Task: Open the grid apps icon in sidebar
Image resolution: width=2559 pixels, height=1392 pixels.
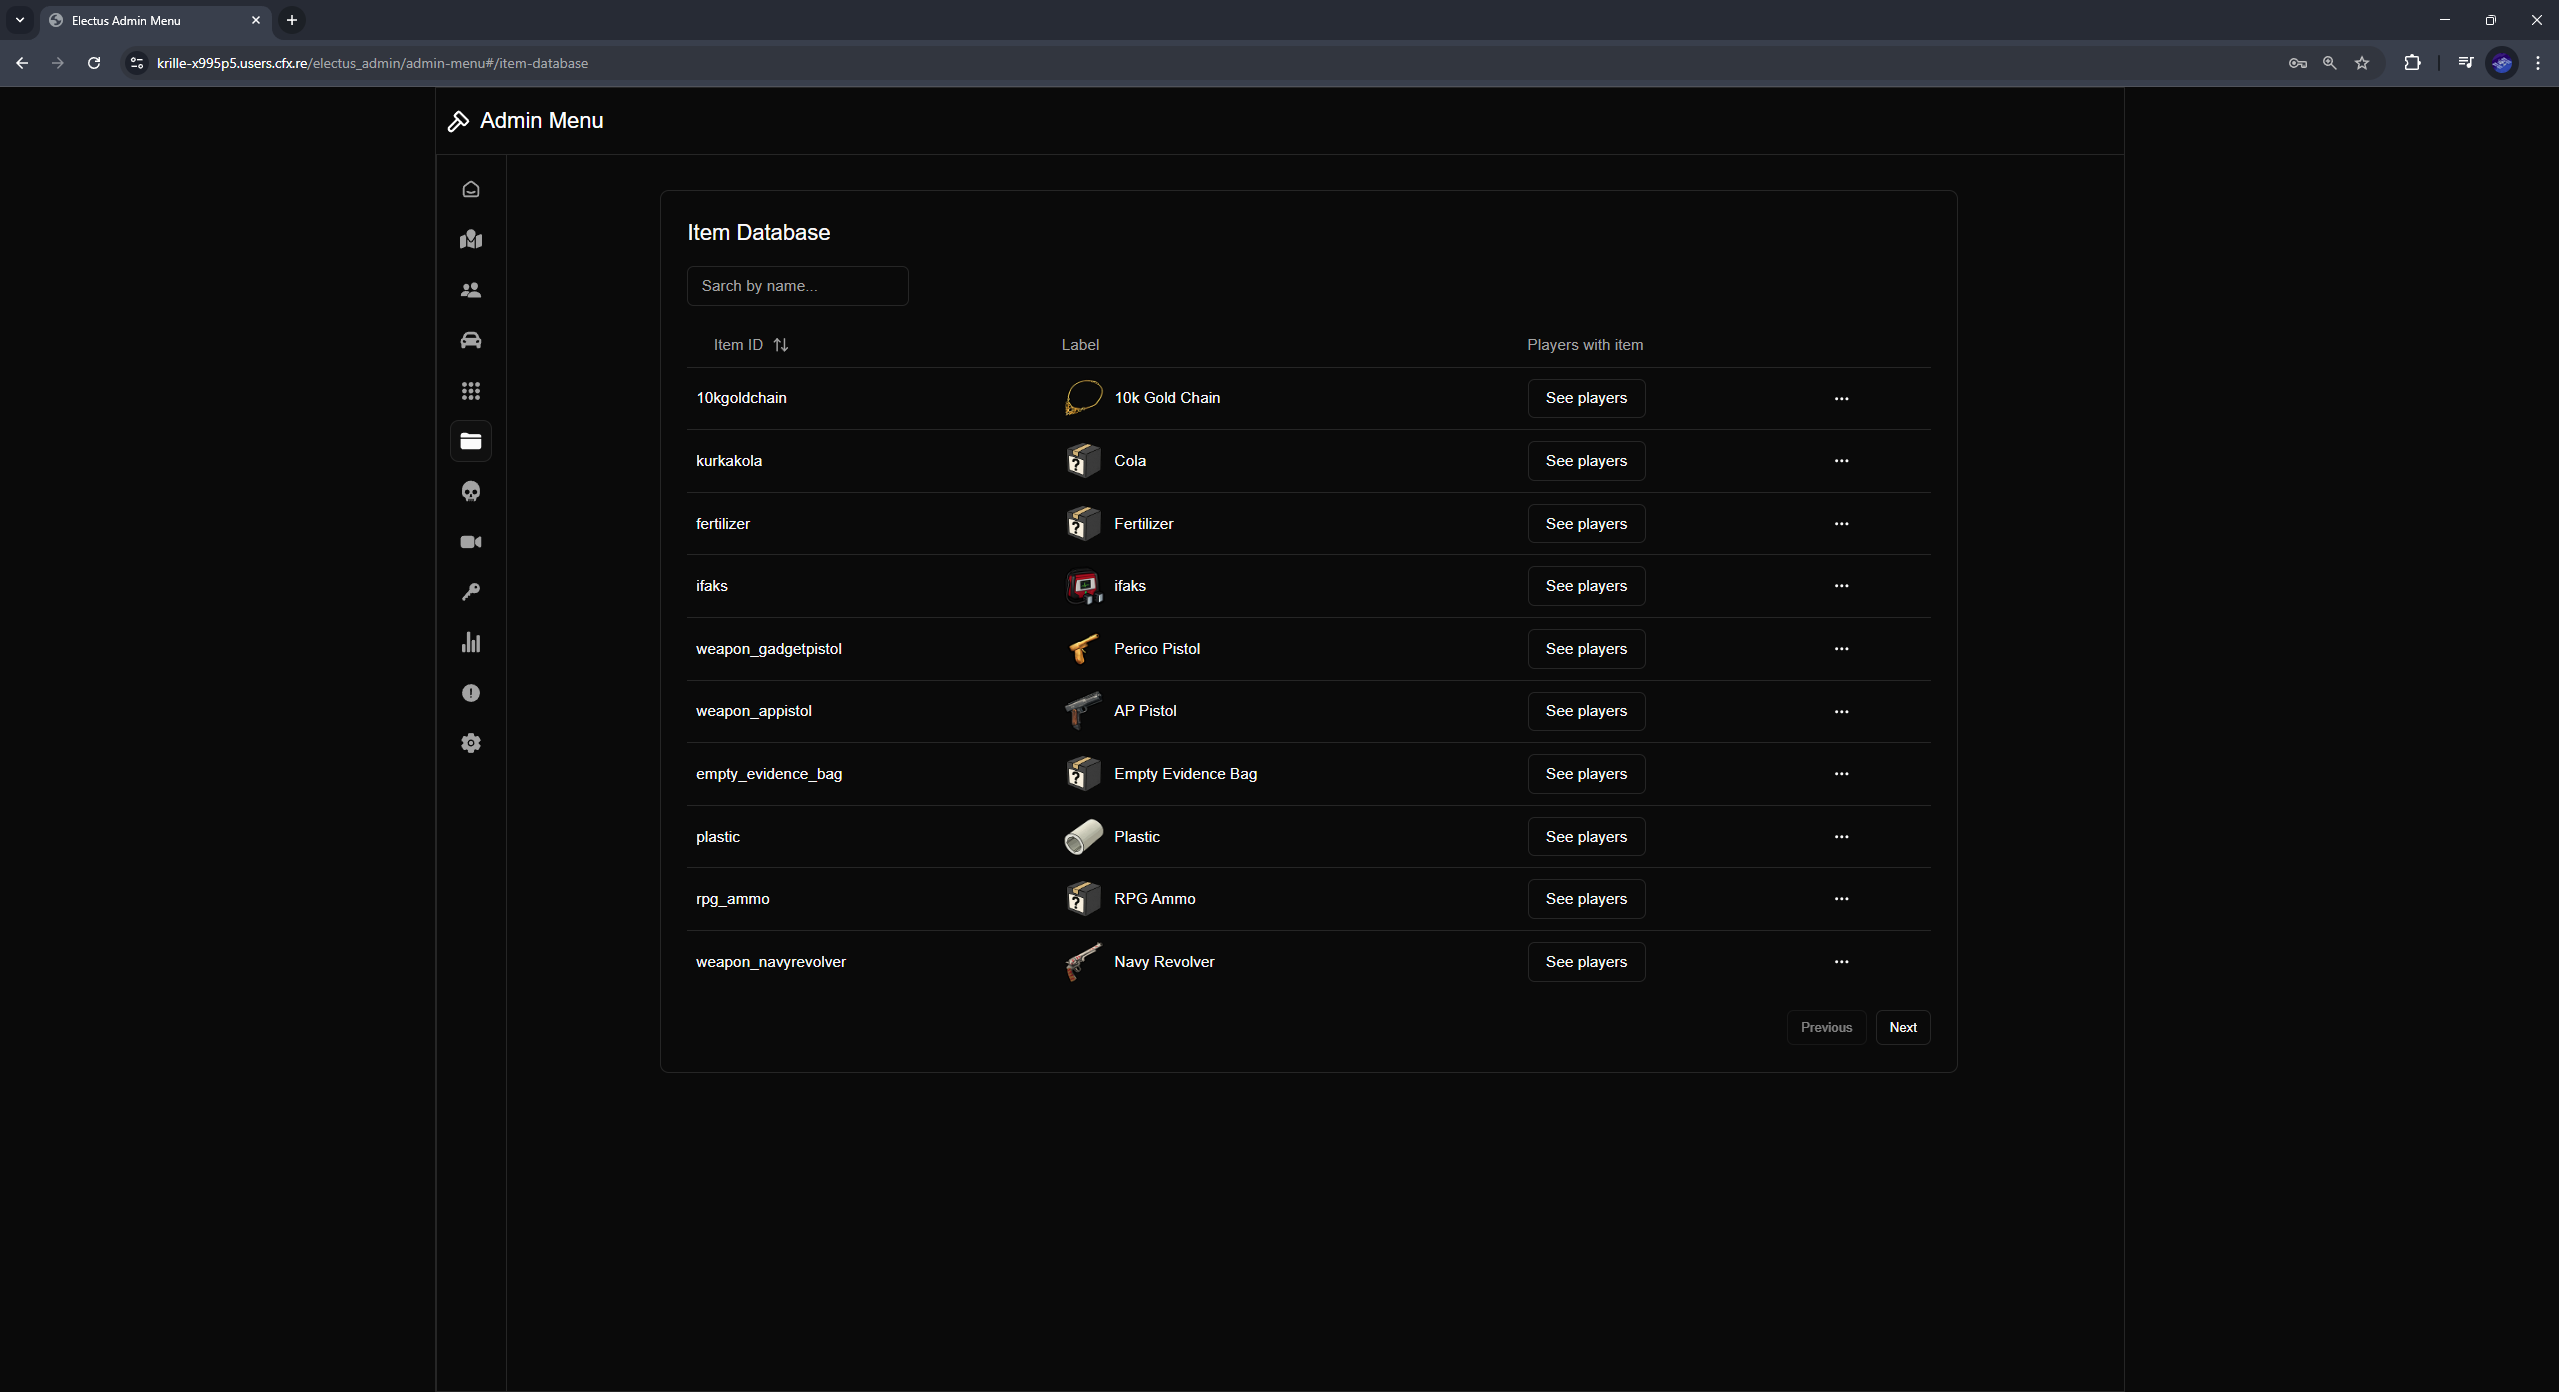Action: [x=471, y=391]
